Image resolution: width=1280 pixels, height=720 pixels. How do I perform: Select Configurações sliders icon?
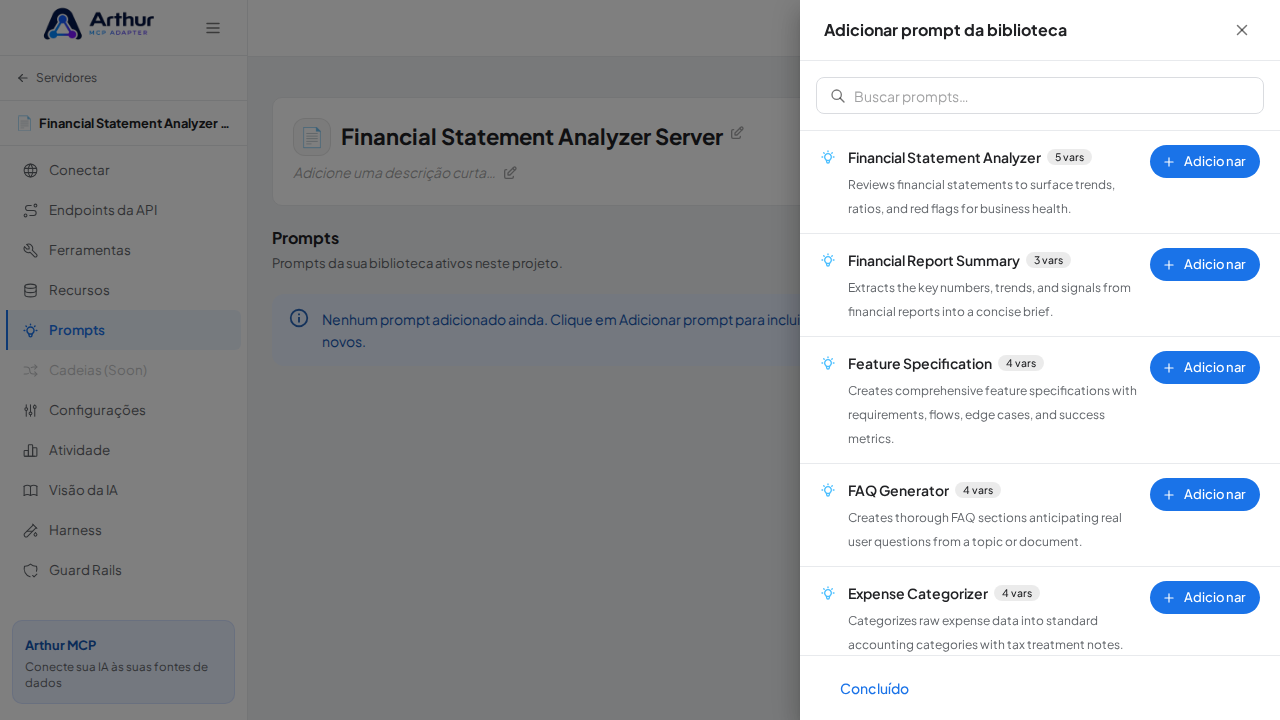click(30, 410)
